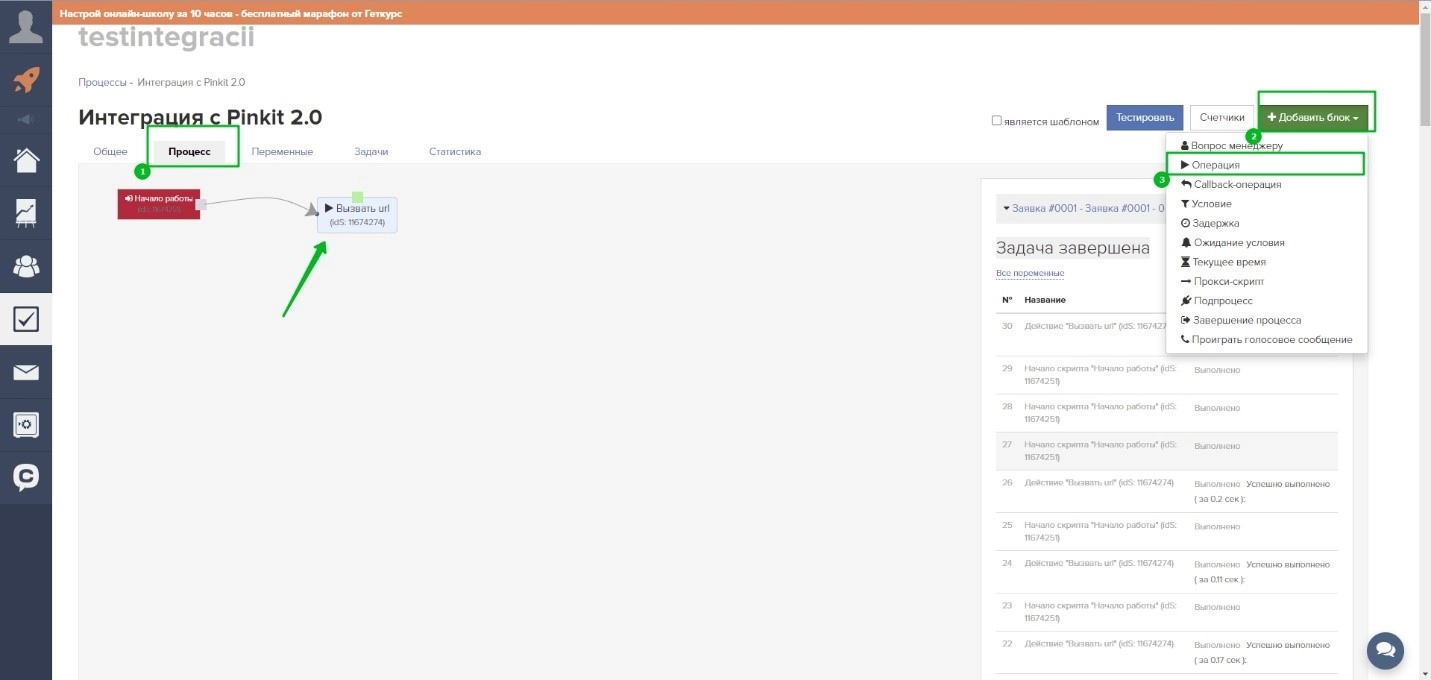Click the safe icon in sidebar

tap(26, 425)
